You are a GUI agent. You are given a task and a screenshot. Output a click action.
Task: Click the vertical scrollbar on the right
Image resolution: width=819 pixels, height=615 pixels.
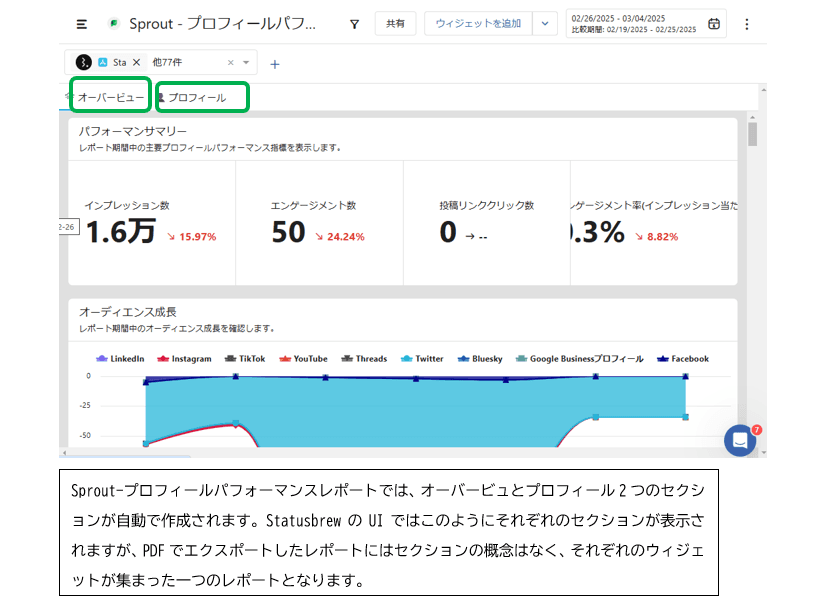(752, 135)
